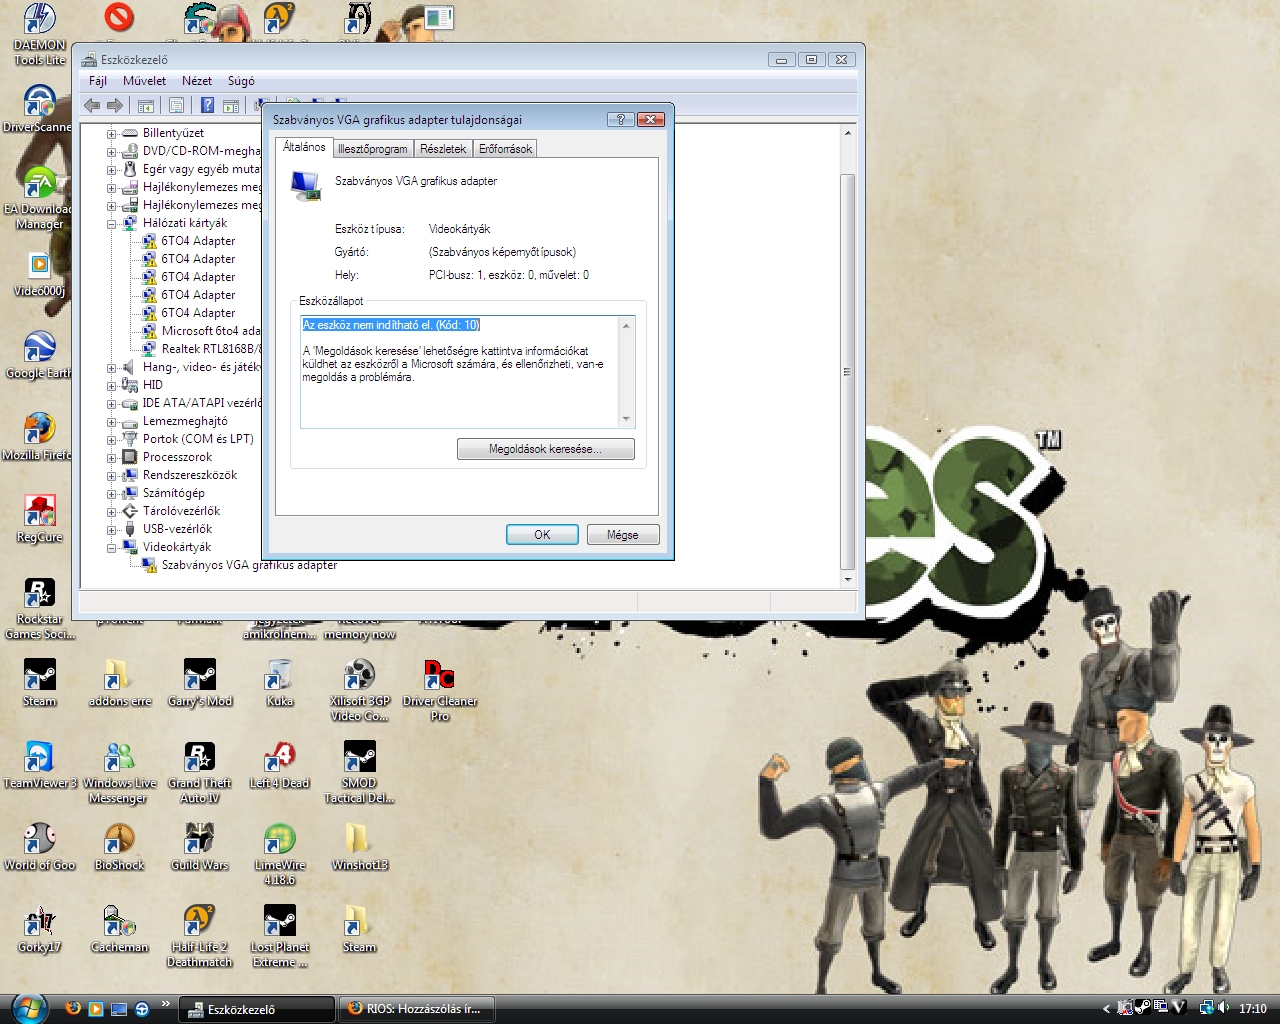This screenshot has width=1280, height=1024.
Task: Open the RegCure desktop icon
Action: point(39,519)
